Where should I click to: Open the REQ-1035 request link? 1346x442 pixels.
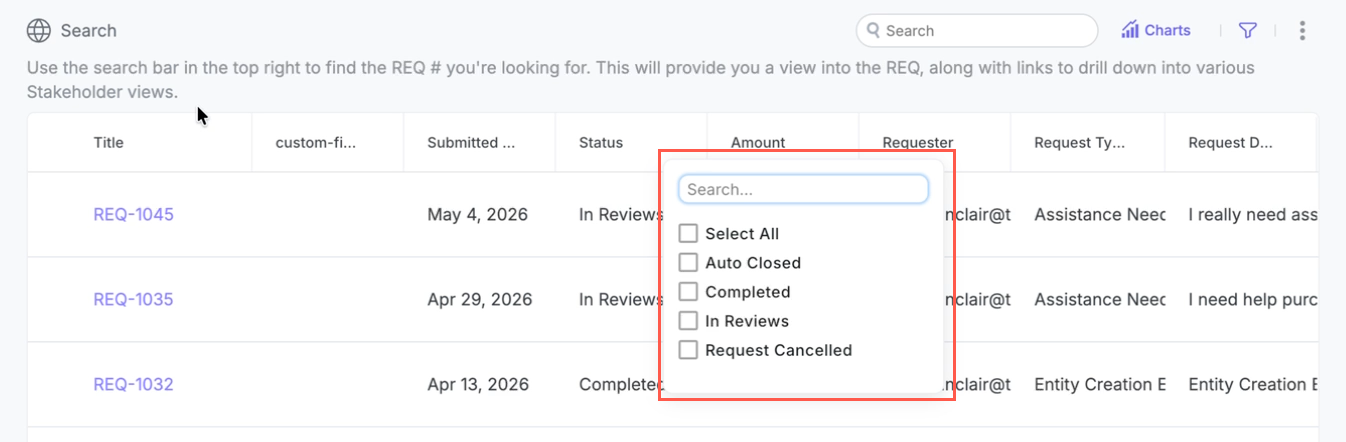tap(133, 299)
